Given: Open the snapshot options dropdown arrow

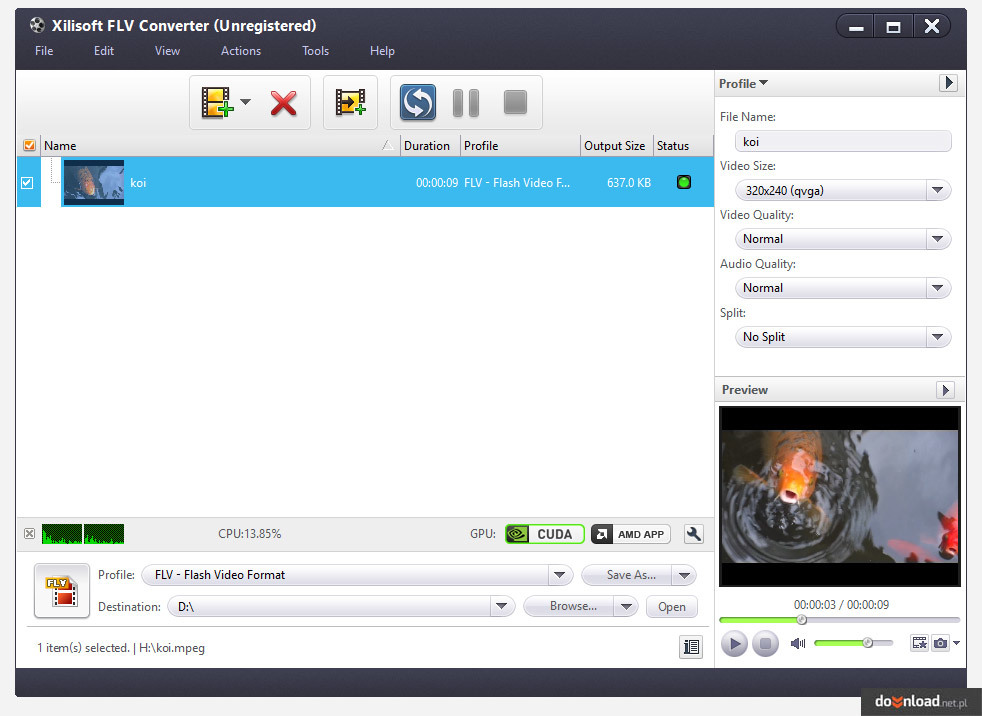Looking at the screenshot, I should [x=956, y=643].
